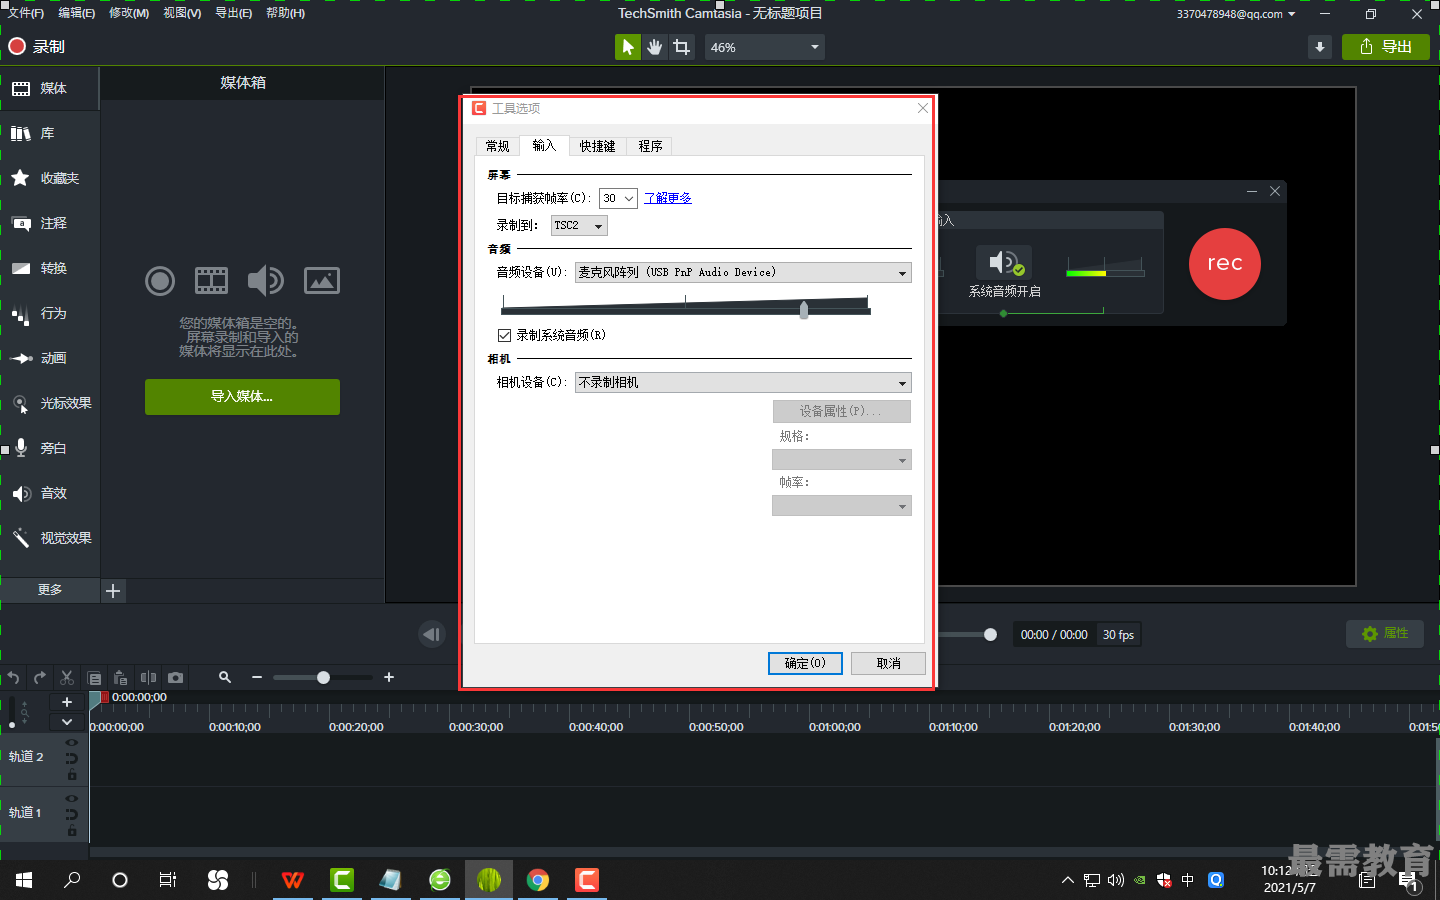The image size is (1440, 900).
Task: Open the 相机设备 camera dropdown
Action: tap(743, 383)
